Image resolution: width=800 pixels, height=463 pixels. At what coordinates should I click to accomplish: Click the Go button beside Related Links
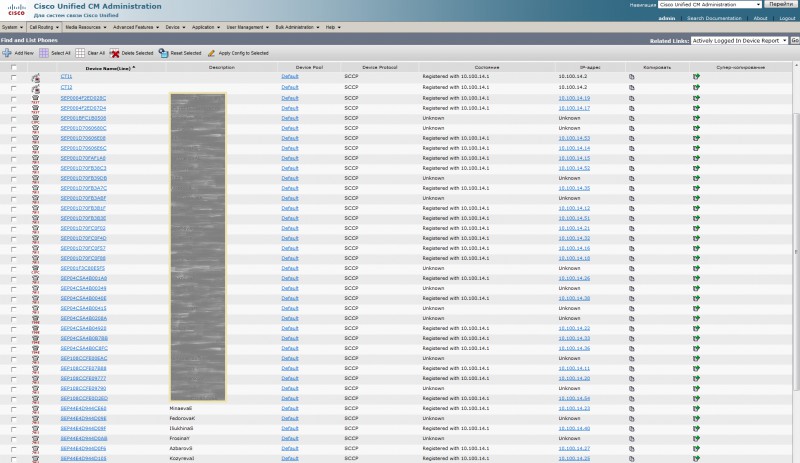pos(795,40)
